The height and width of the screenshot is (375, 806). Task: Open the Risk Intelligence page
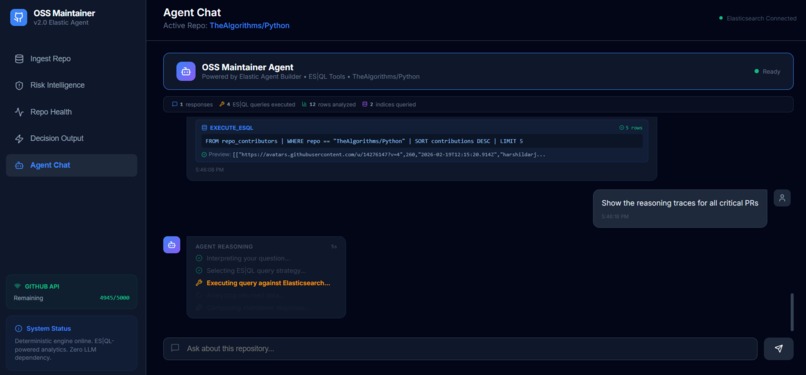click(71, 85)
